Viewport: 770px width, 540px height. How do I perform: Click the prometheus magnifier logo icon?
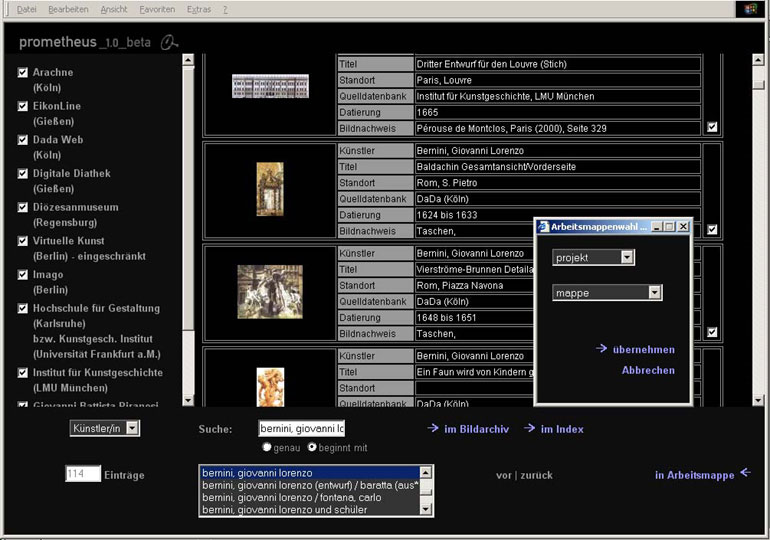click(x=170, y=42)
